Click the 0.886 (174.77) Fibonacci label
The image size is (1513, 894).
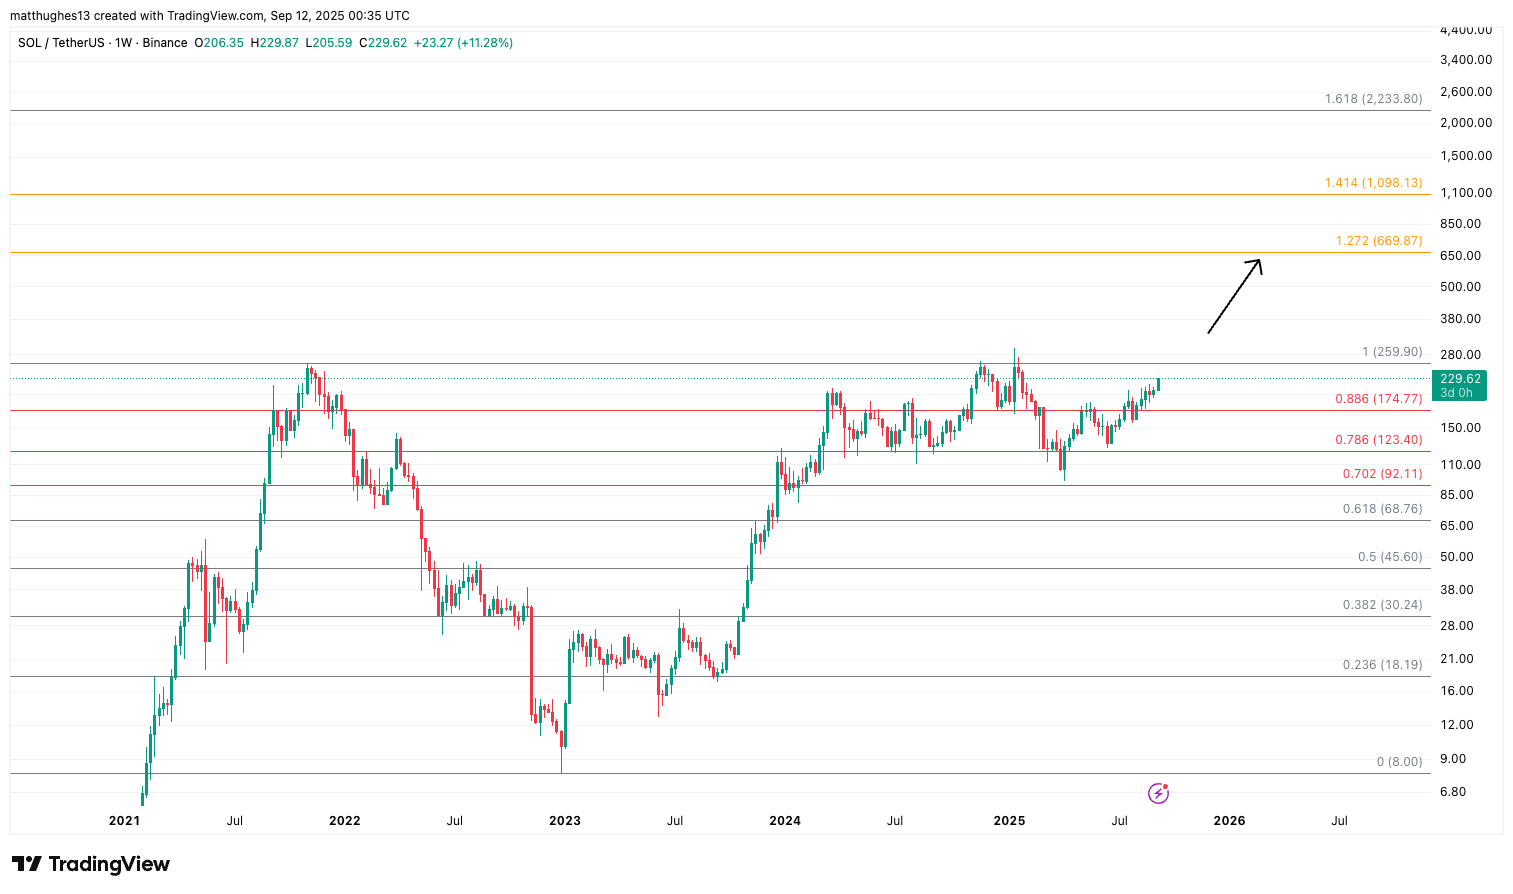[x=1378, y=399]
